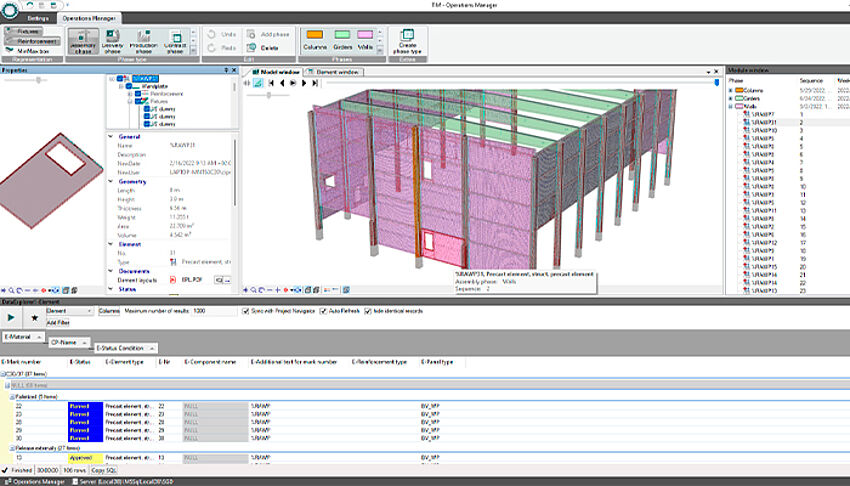Toggle Sync with Project Navigator checkbox
Image resolution: width=850 pixels, height=486 pixels.
pos(247,311)
